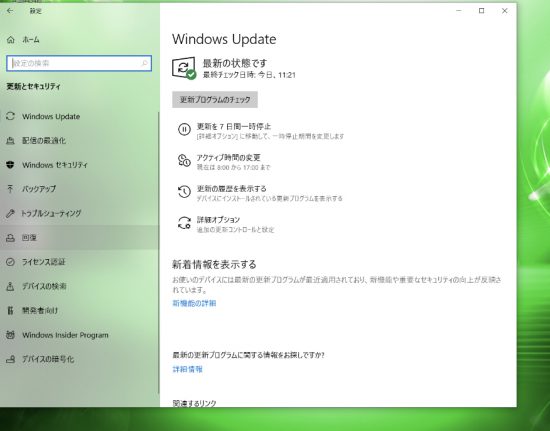The image size is (550, 431).
Task: Open the ホーム home icon
Action: coord(11,40)
